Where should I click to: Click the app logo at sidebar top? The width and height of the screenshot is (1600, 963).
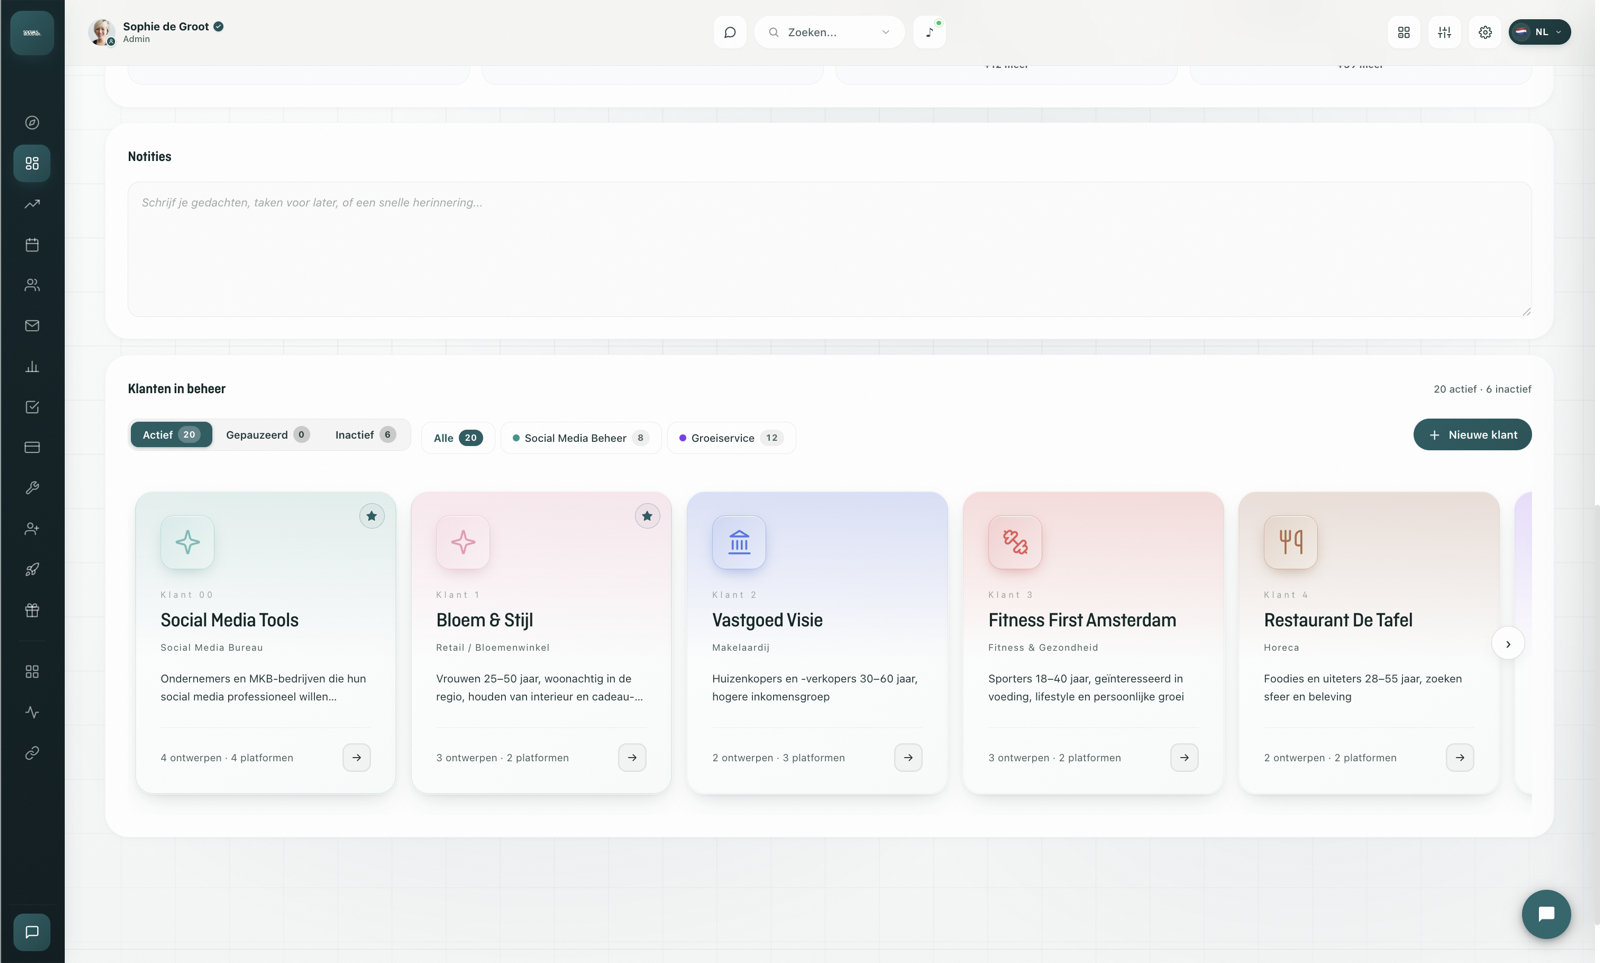pyautogui.click(x=32, y=33)
